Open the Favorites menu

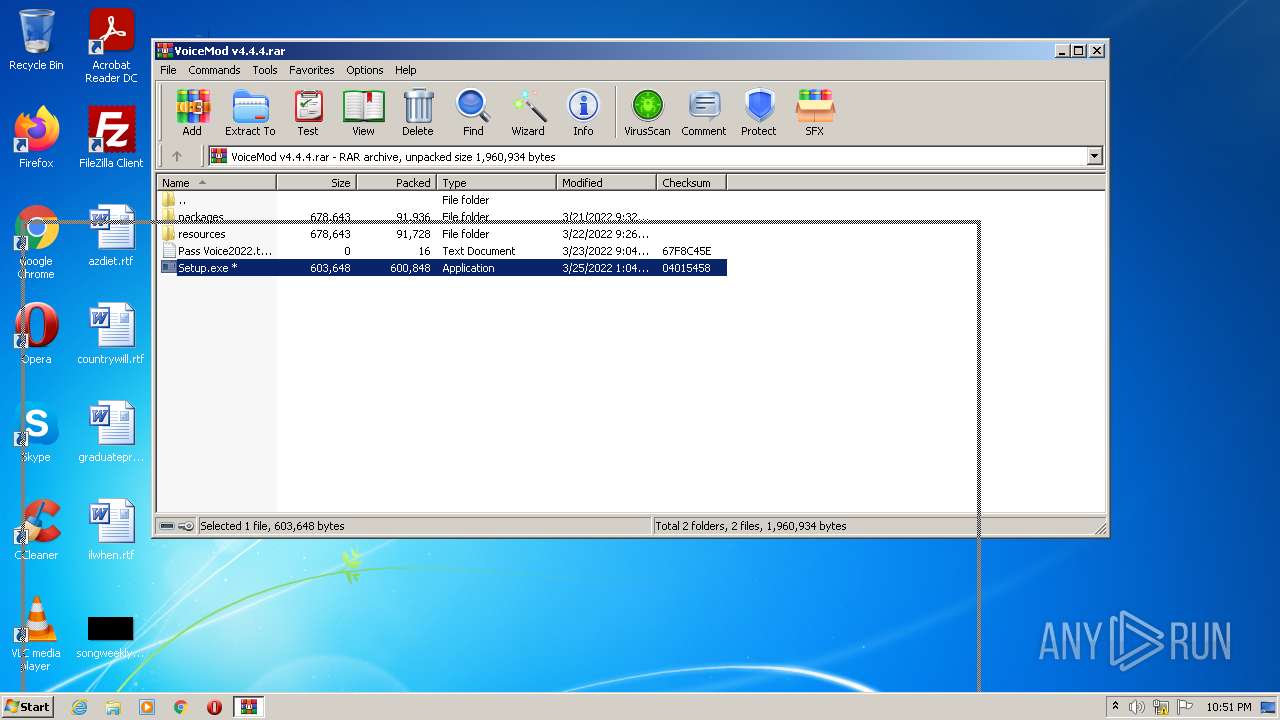[x=312, y=70]
